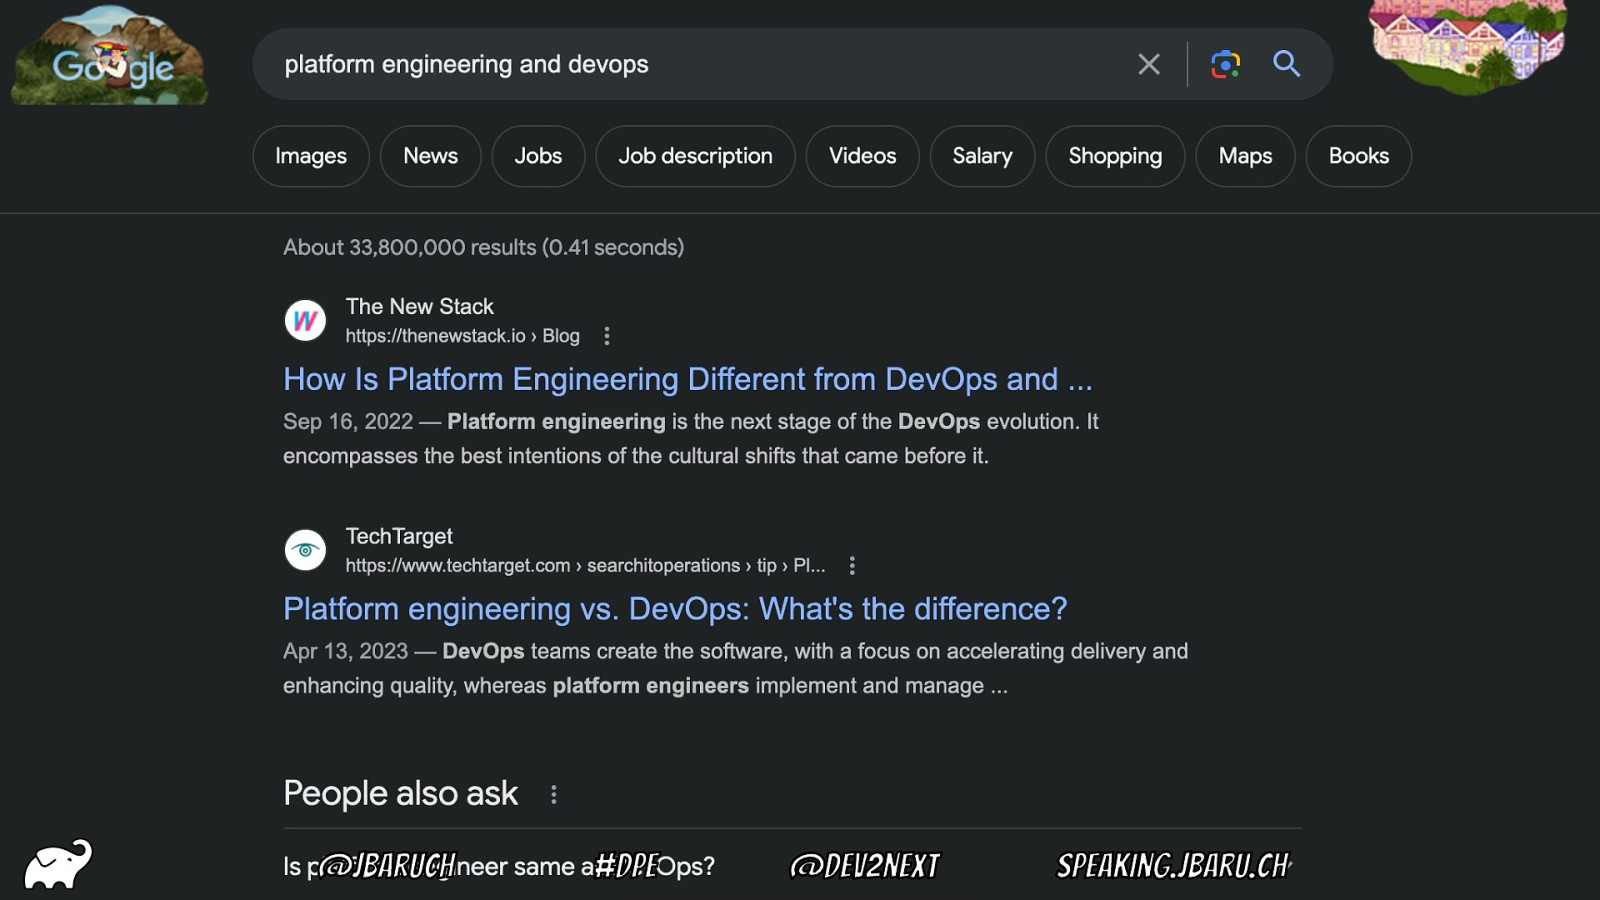
Task: Select the Jobs filter chip
Action: pyautogui.click(x=538, y=156)
